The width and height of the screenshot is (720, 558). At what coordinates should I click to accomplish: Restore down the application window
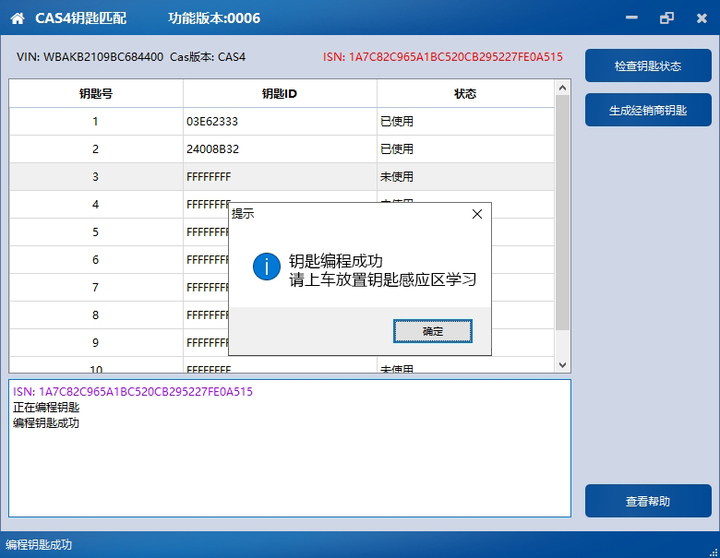[667, 18]
